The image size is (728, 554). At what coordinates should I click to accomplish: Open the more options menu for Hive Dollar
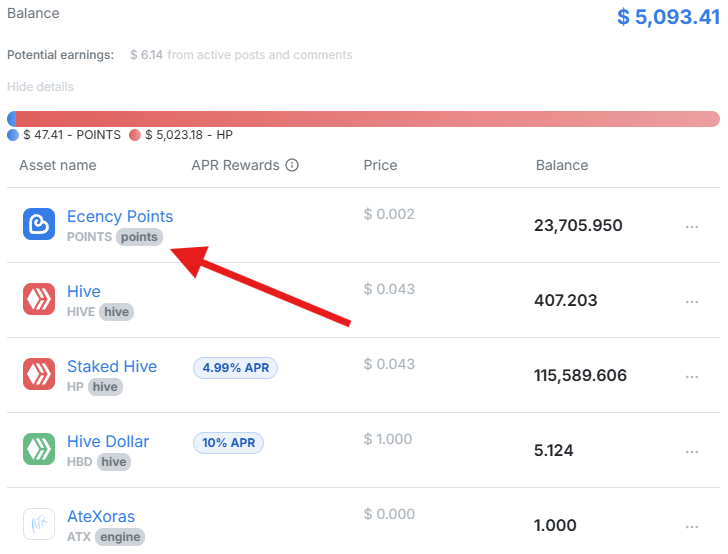[x=692, y=452]
